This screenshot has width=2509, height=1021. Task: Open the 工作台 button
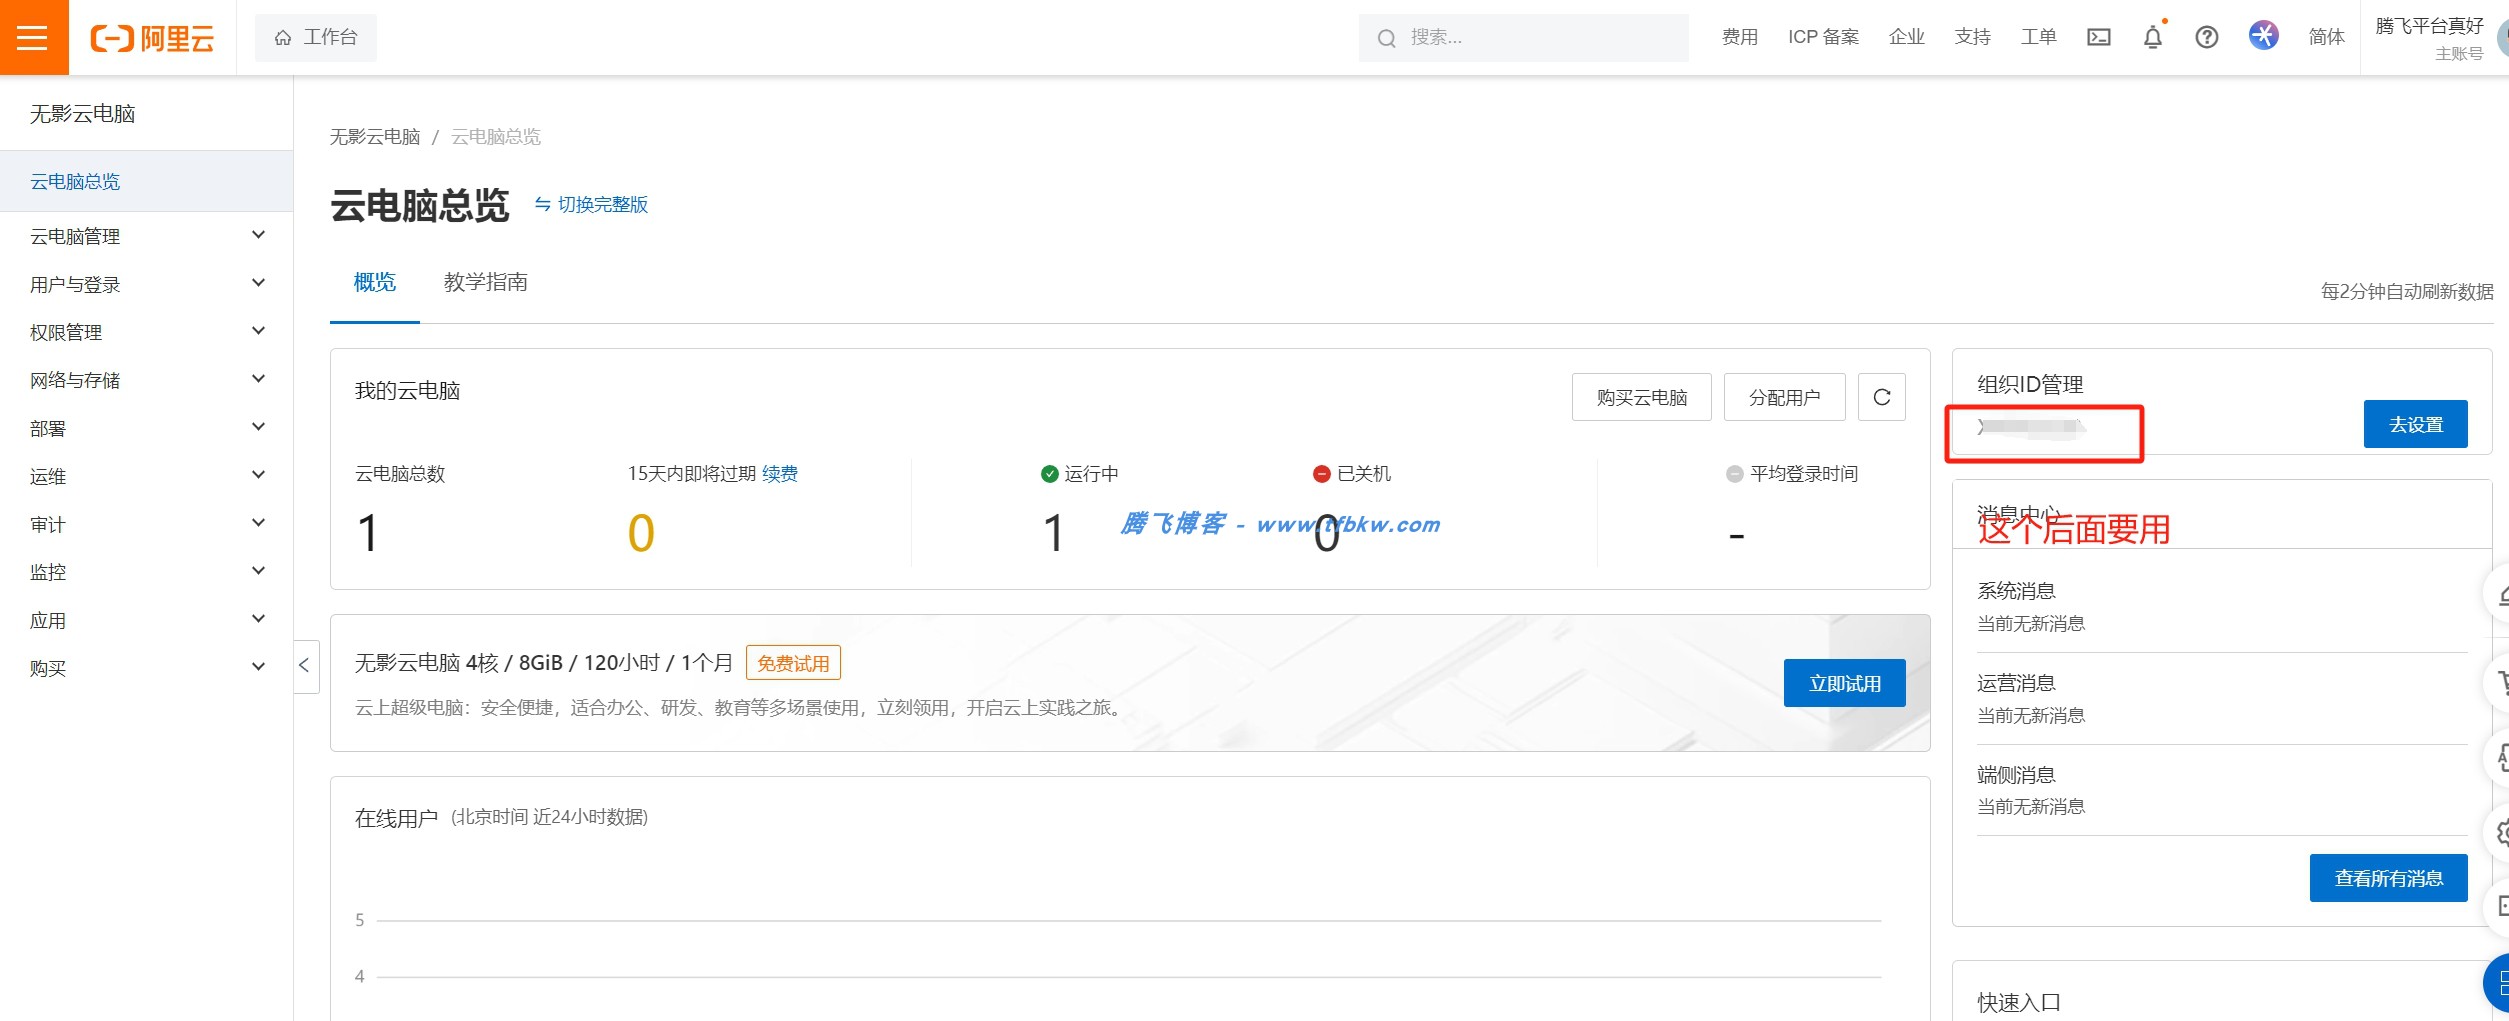point(316,38)
